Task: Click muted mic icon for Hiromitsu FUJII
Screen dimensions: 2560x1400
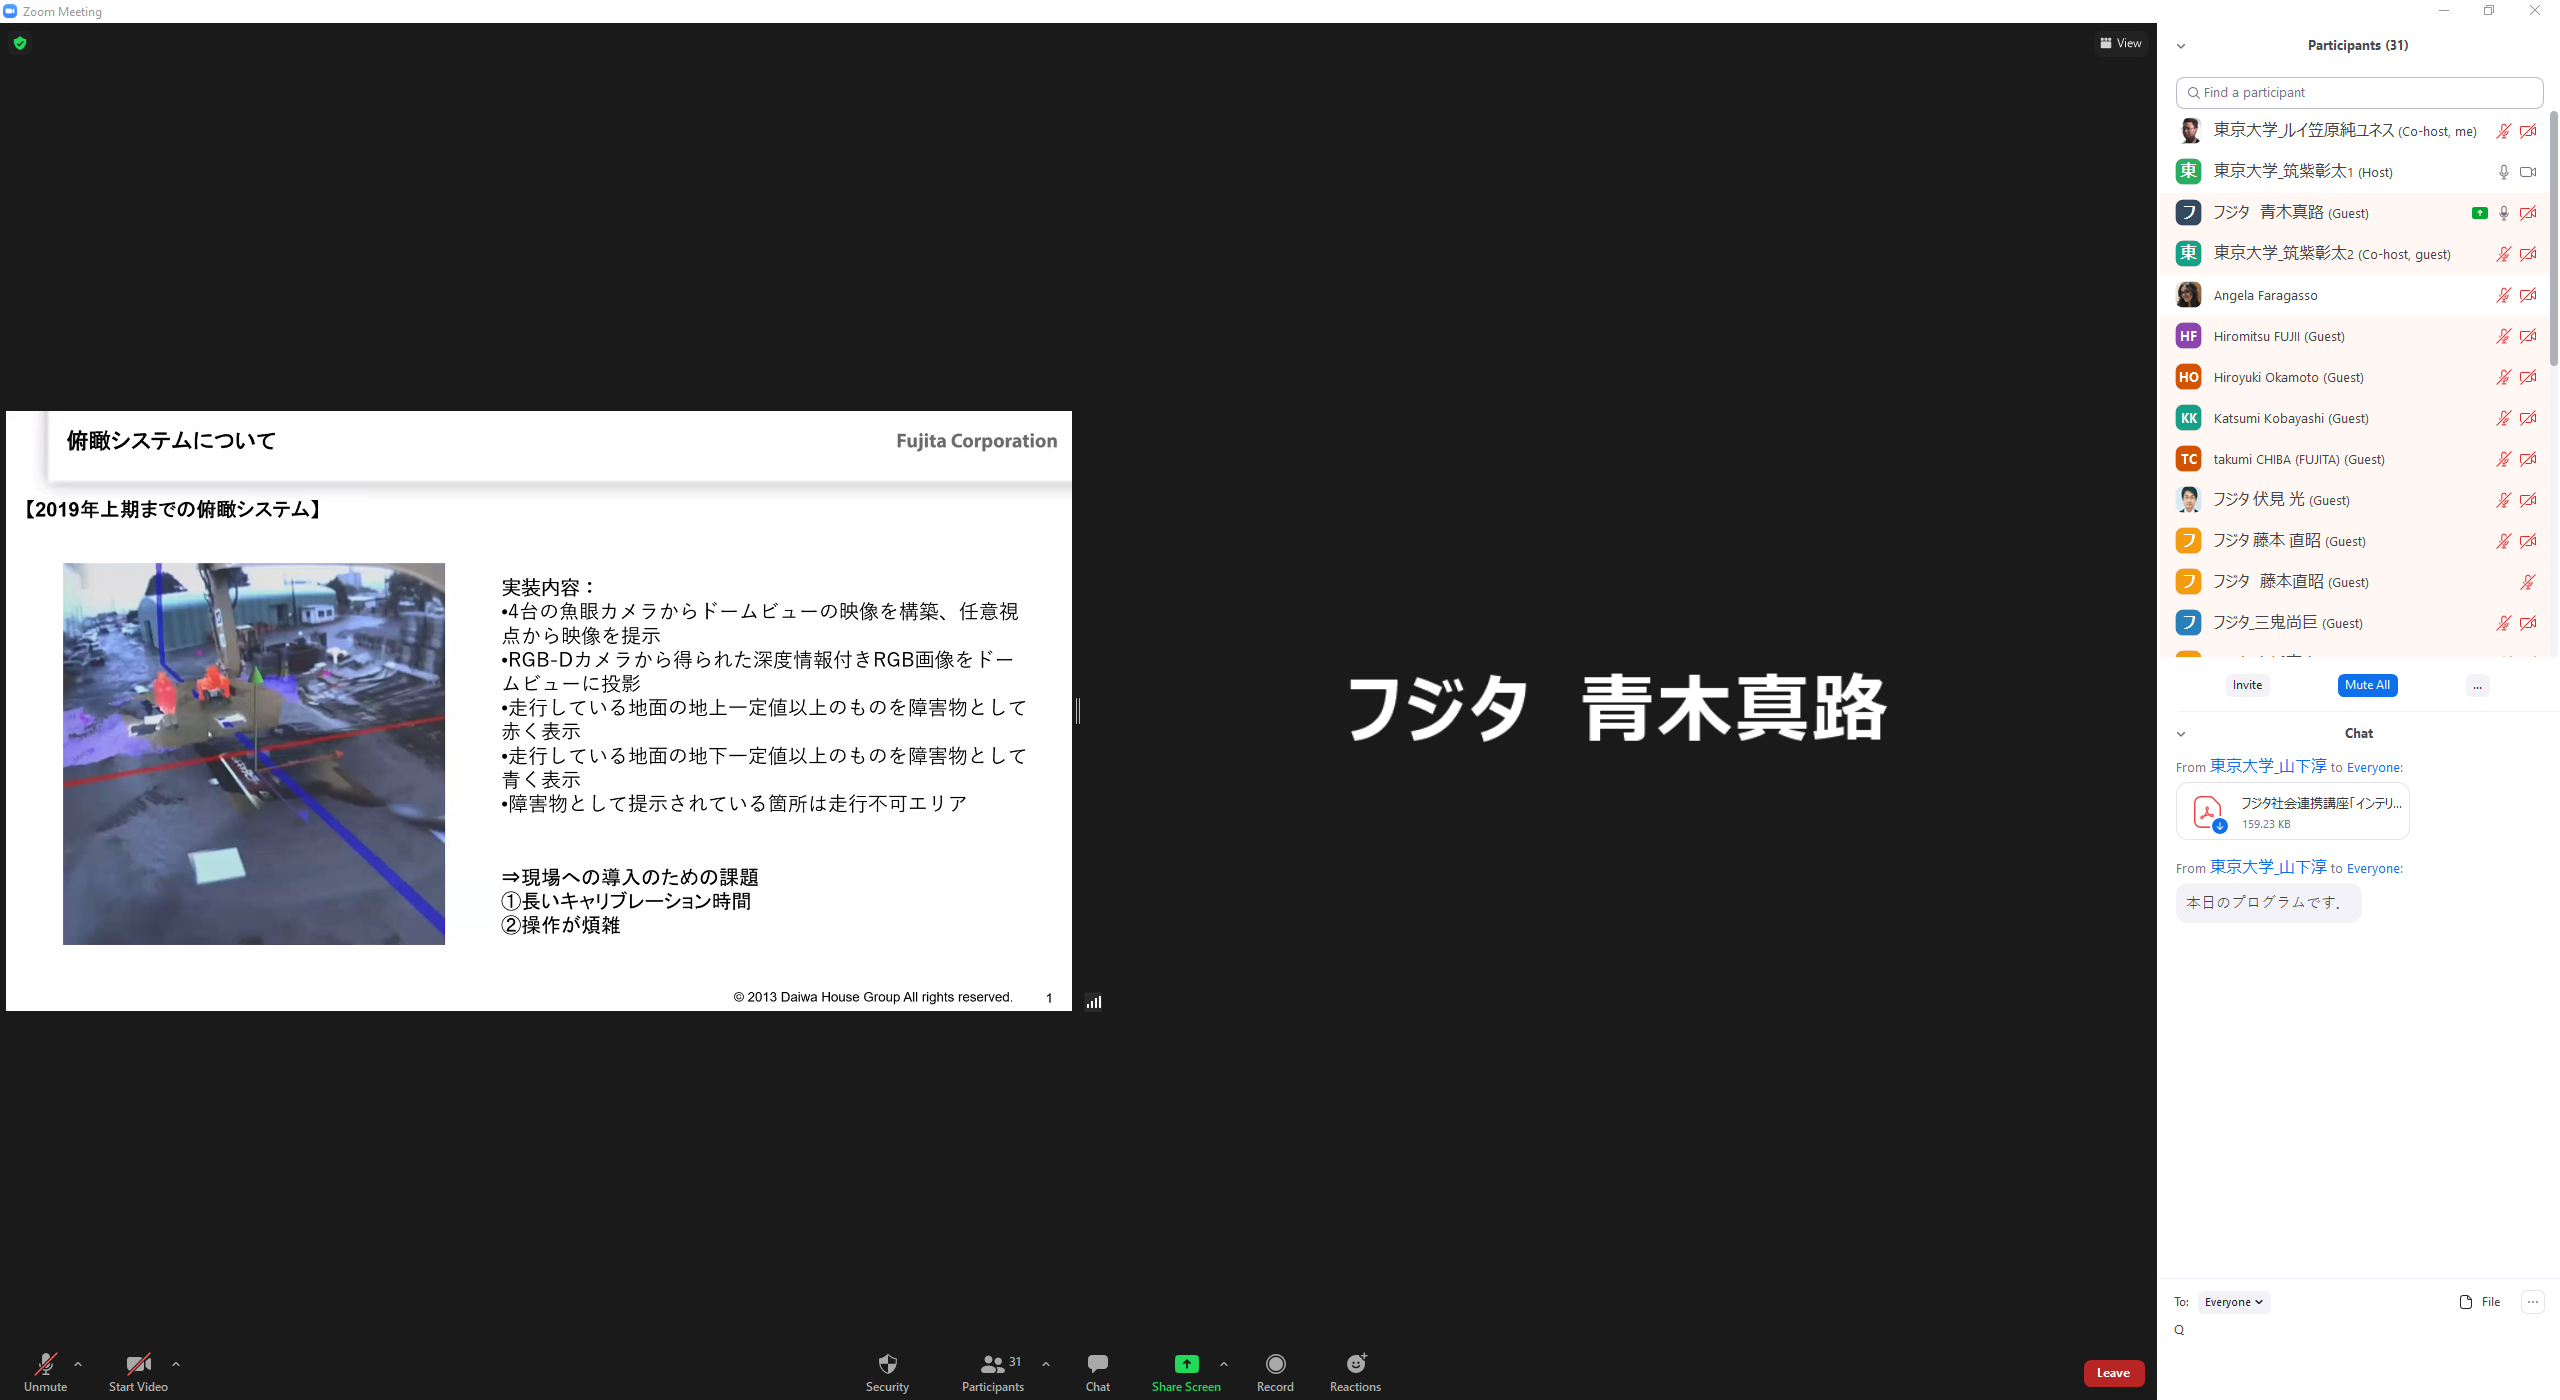Action: tap(2503, 336)
